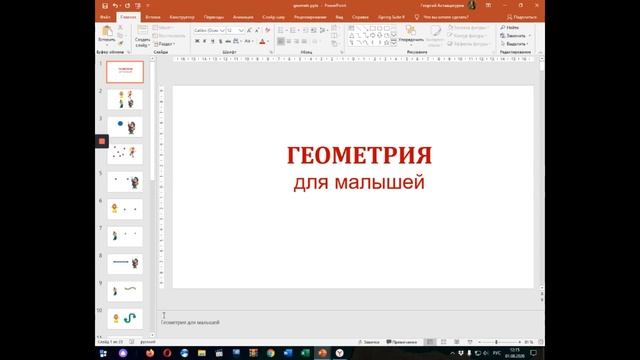The height and width of the screenshot is (360, 640).
Task: Open the font color dropdown arrow
Action: (x=268, y=42)
